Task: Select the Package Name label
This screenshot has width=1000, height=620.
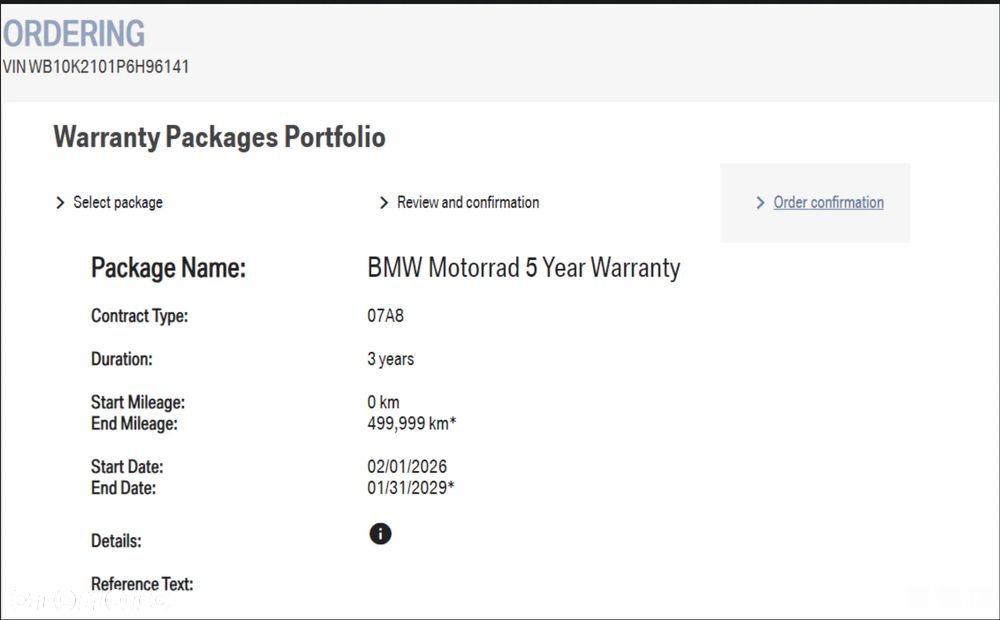Action: click(168, 268)
